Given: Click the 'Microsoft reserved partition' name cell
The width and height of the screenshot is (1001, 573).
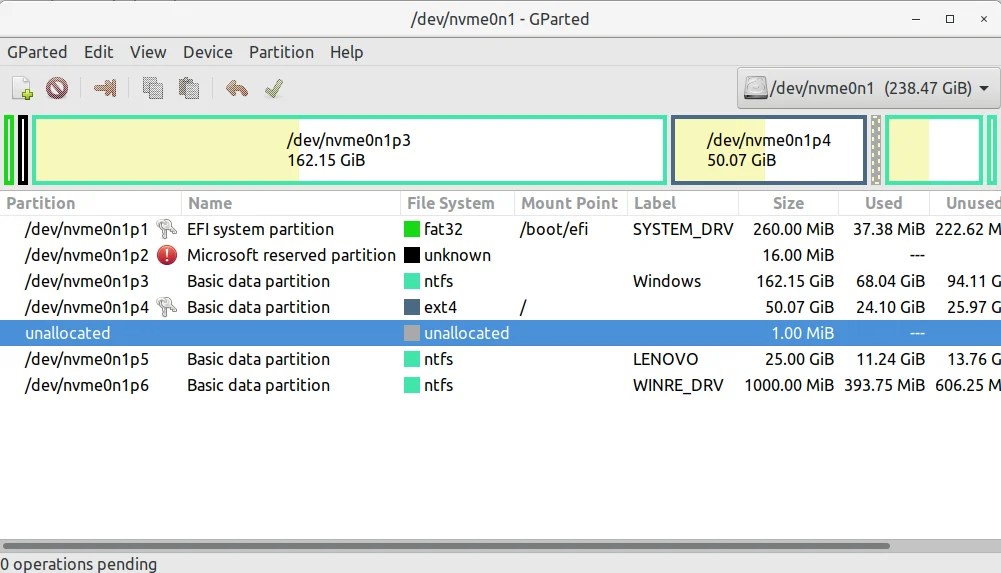Looking at the screenshot, I should (x=291, y=255).
